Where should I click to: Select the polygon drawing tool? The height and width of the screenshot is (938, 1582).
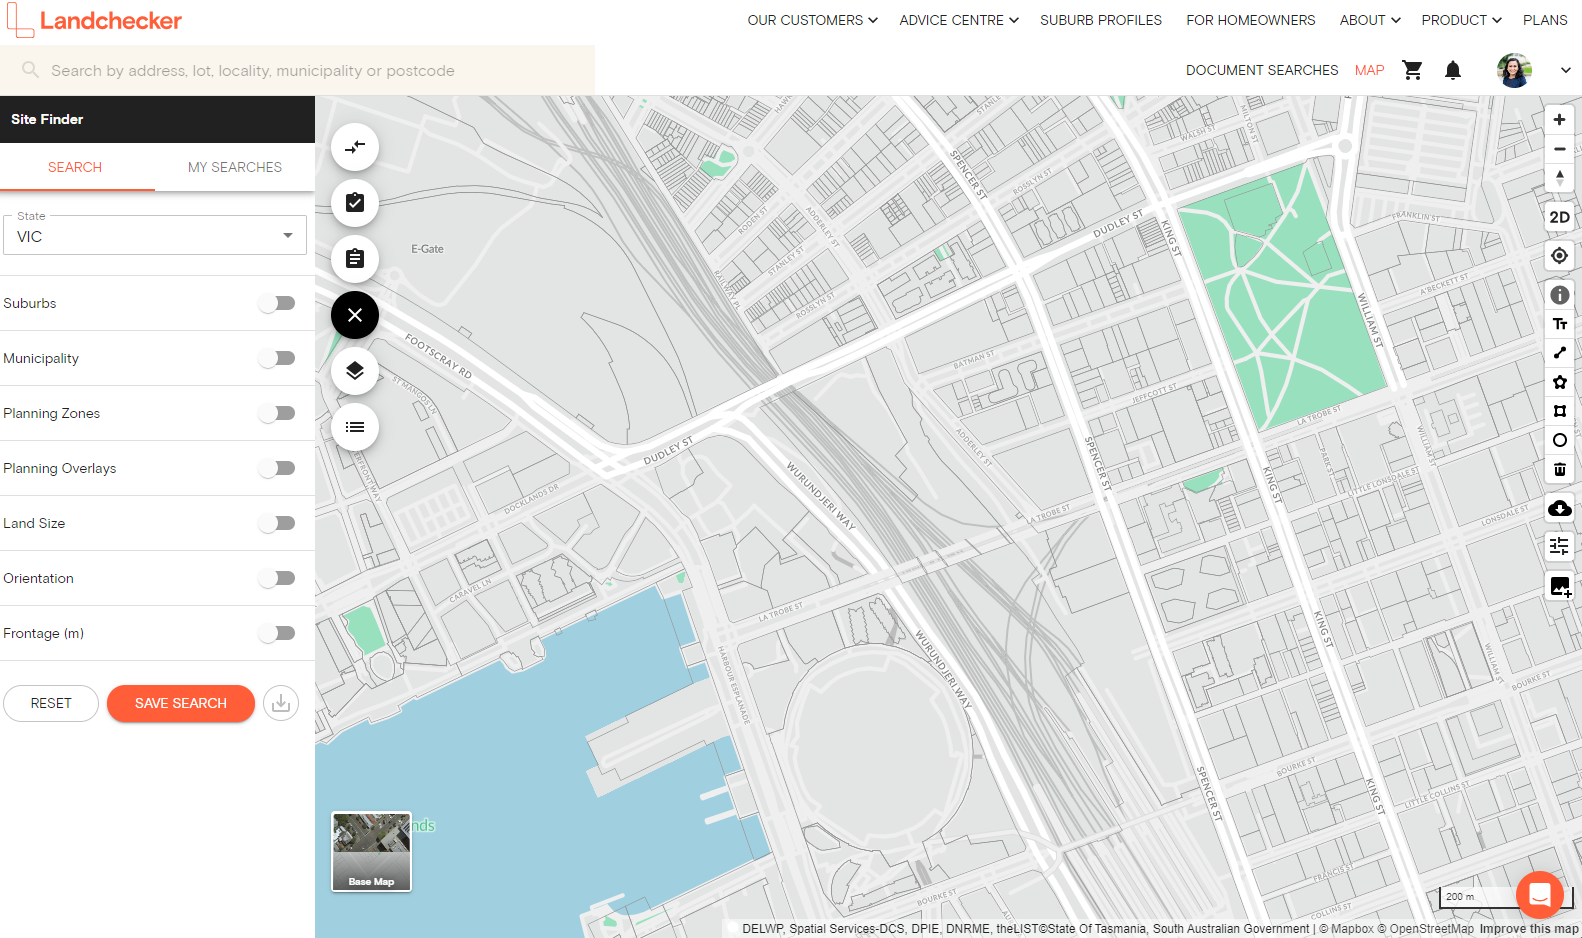pyautogui.click(x=1559, y=382)
